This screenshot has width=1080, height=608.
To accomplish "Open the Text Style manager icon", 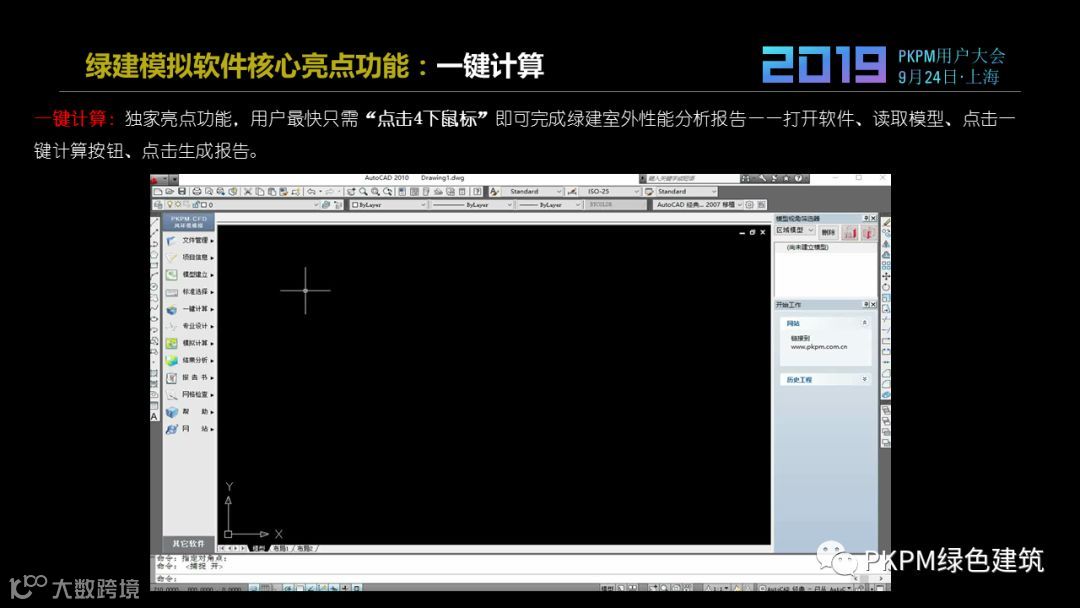I will pyautogui.click(x=494, y=191).
